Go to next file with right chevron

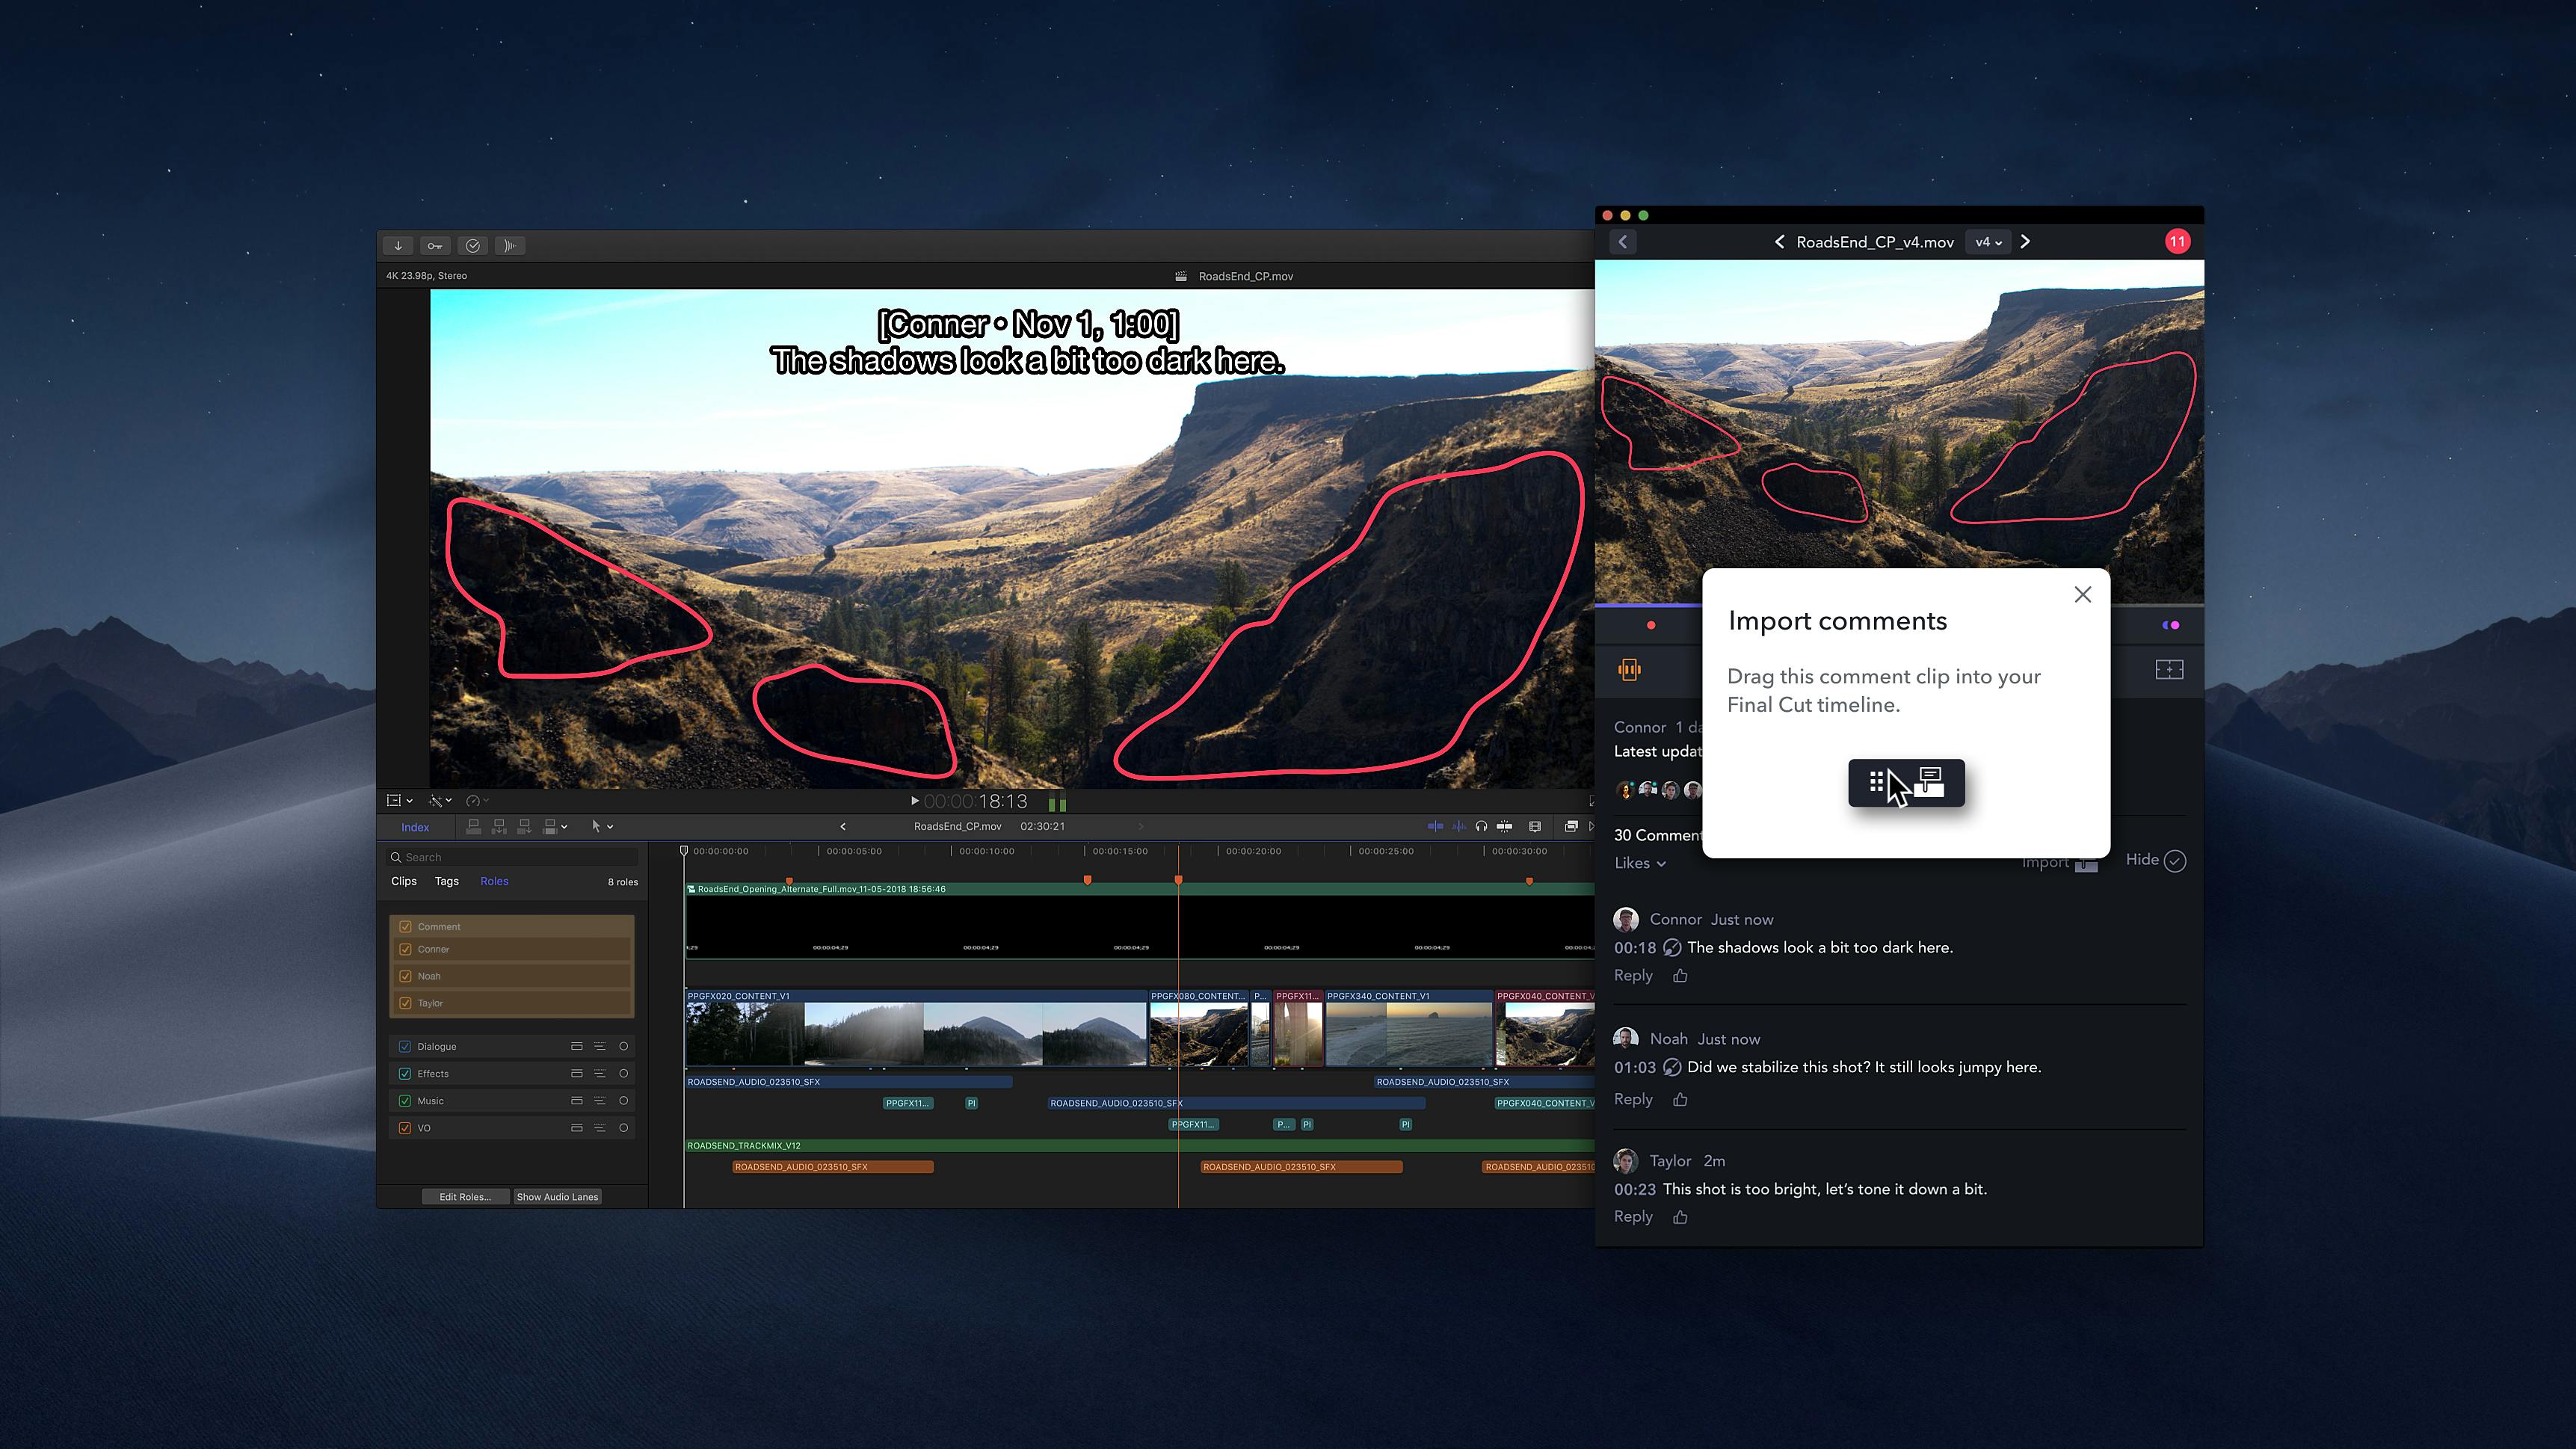point(2025,242)
